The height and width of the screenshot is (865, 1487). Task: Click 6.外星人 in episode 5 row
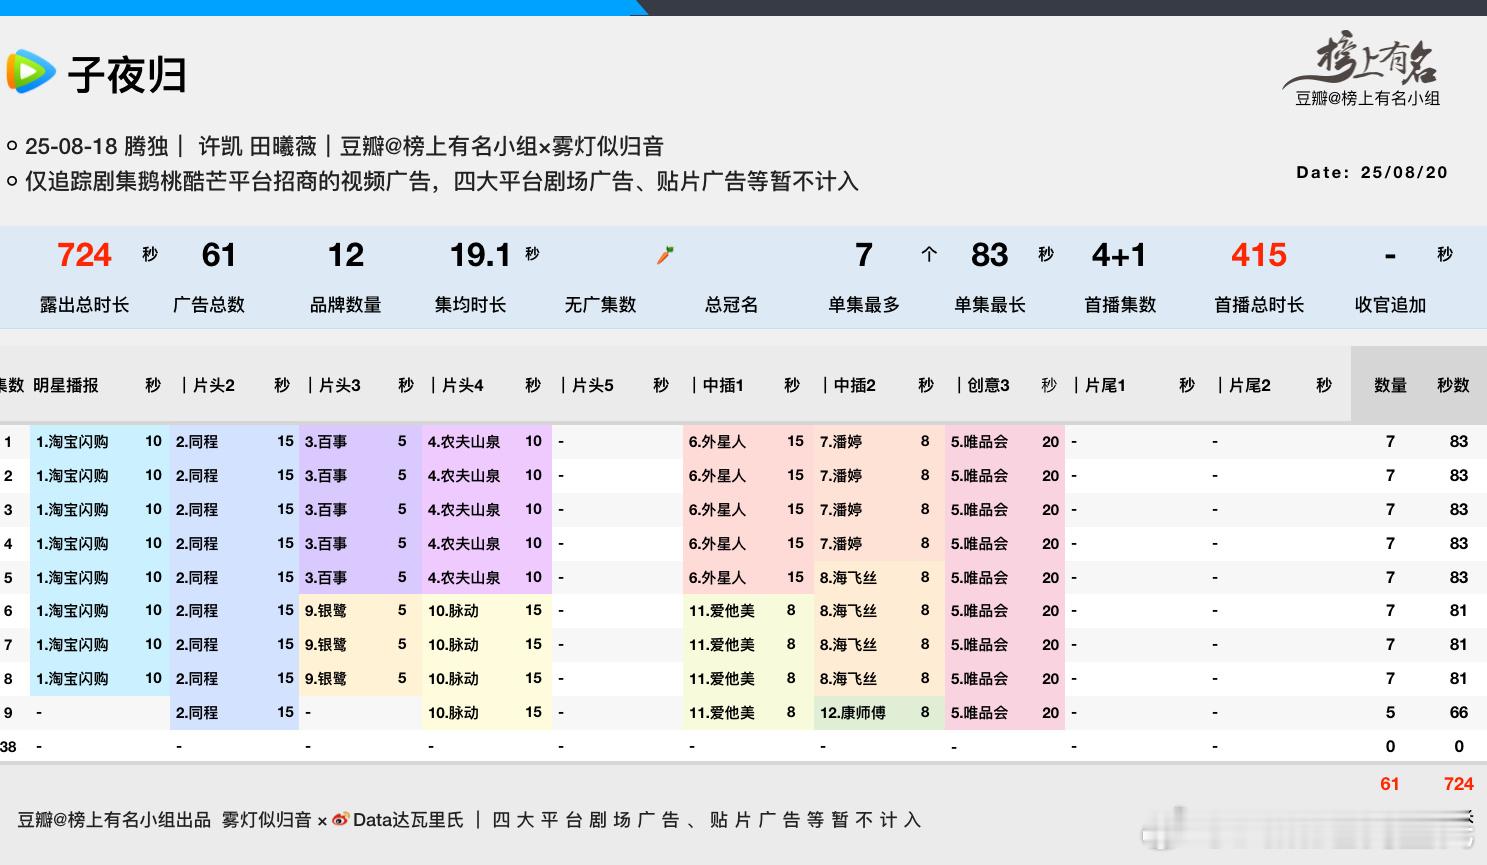click(717, 577)
